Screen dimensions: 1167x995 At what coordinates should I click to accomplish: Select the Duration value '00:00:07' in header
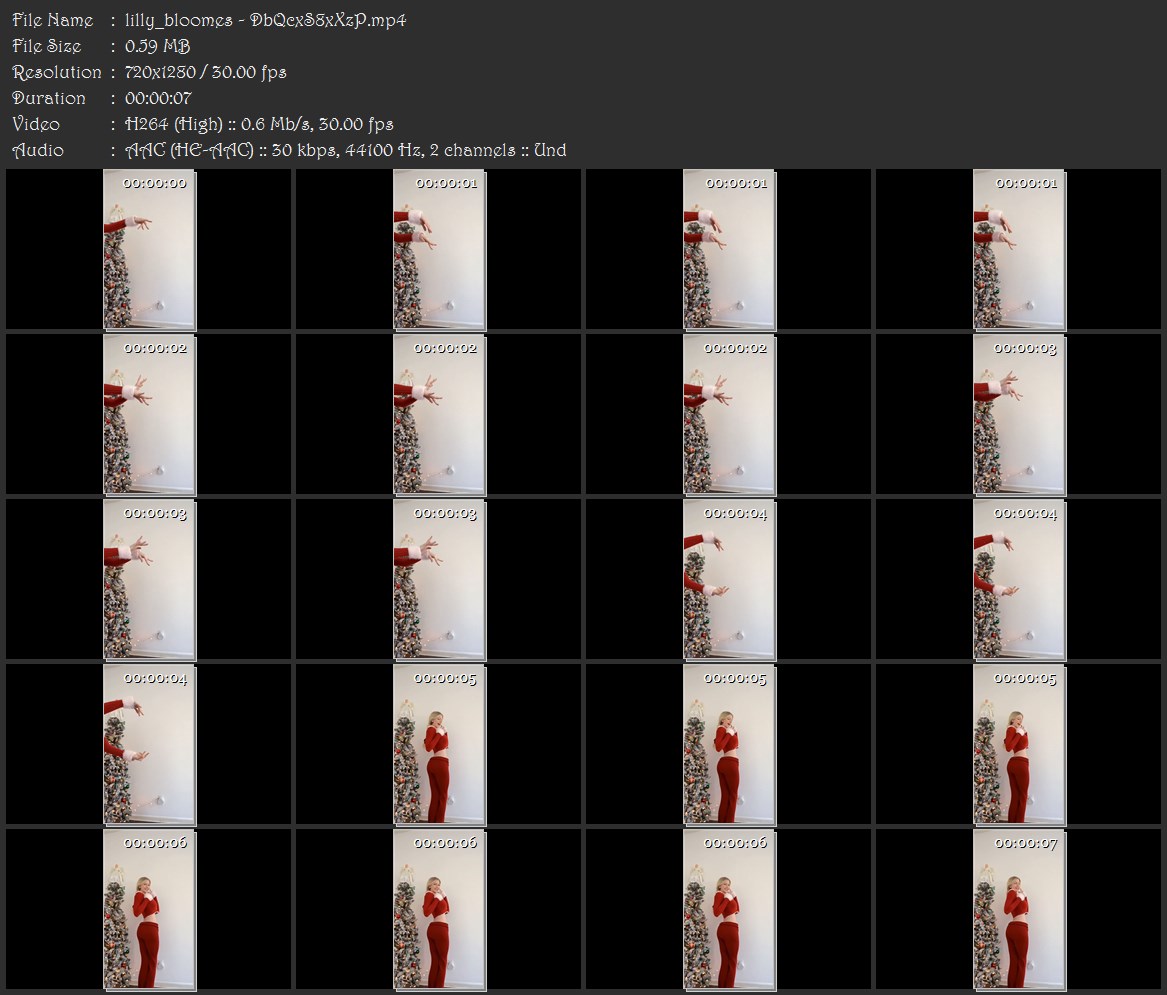pos(159,98)
